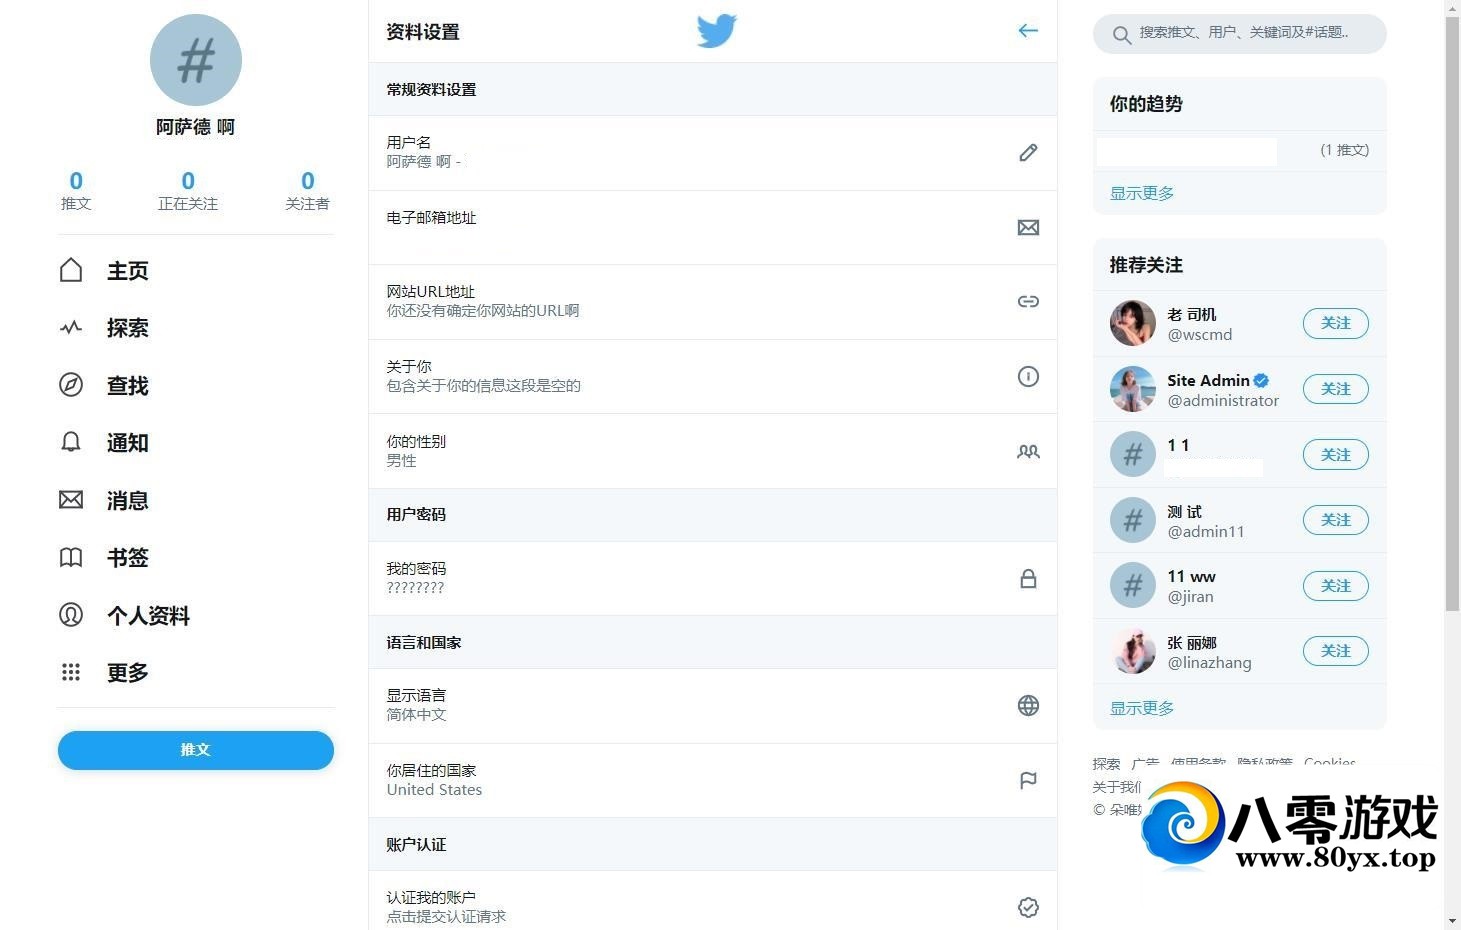Image resolution: width=1461 pixels, height=930 pixels.
Task: Click the 推文 count under the profile
Action: point(76,190)
